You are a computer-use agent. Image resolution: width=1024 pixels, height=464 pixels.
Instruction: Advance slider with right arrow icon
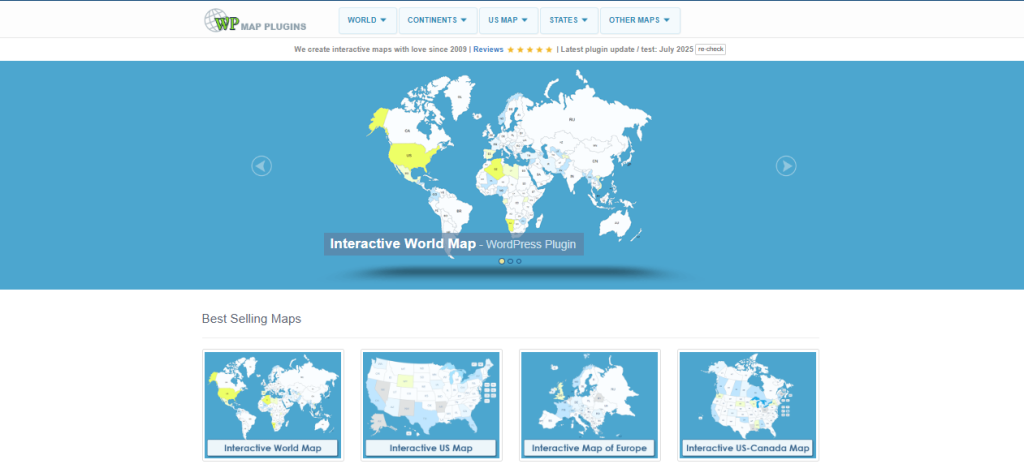click(786, 166)
